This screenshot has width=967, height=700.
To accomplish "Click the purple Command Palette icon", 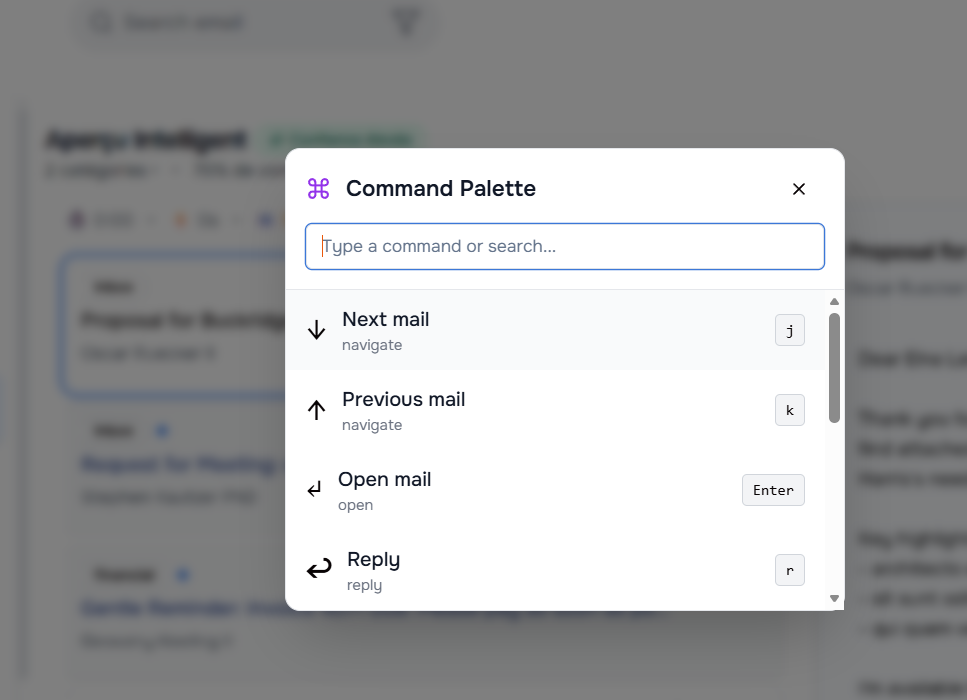I will tap(318, 188).
